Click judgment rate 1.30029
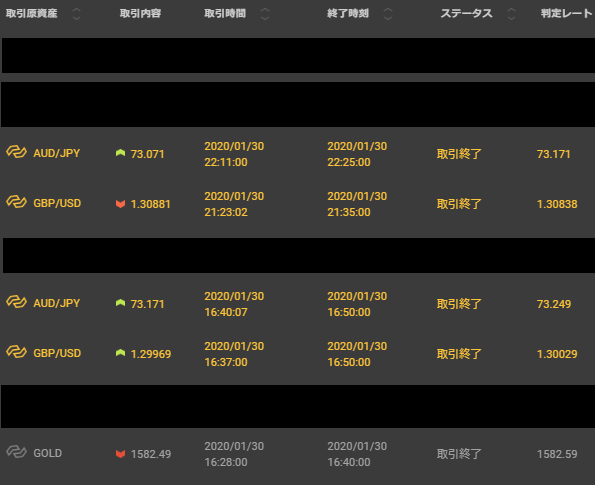The height and width of the screenshot is (485, 595). coord(557,354)
